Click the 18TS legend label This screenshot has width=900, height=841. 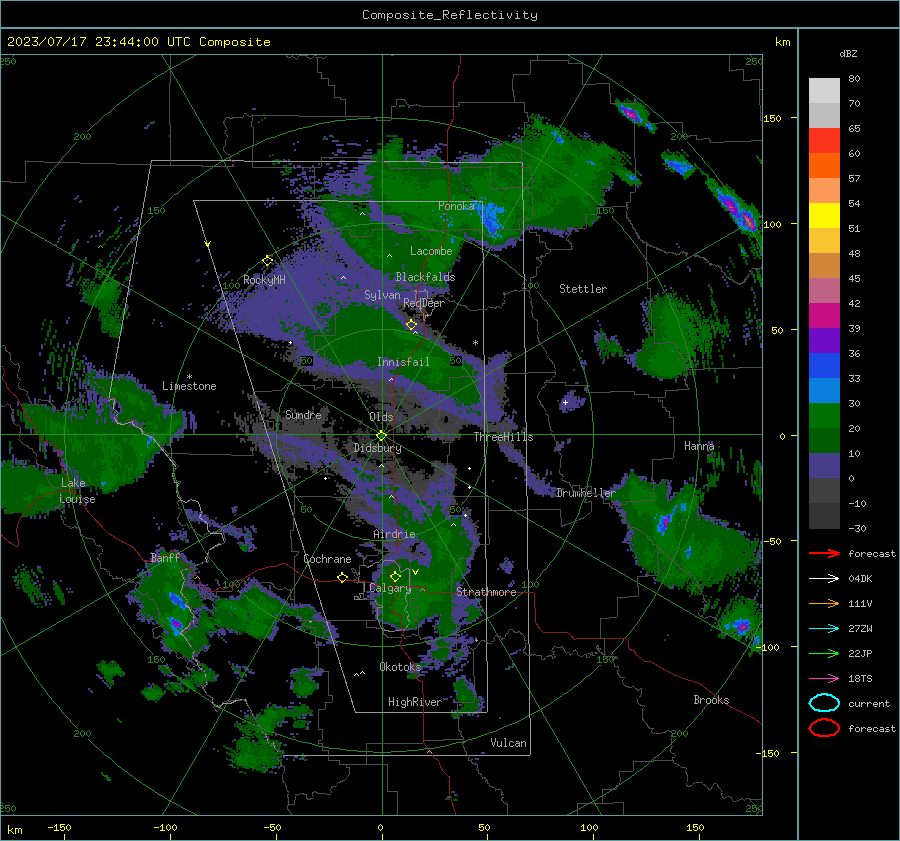[860, 679]
